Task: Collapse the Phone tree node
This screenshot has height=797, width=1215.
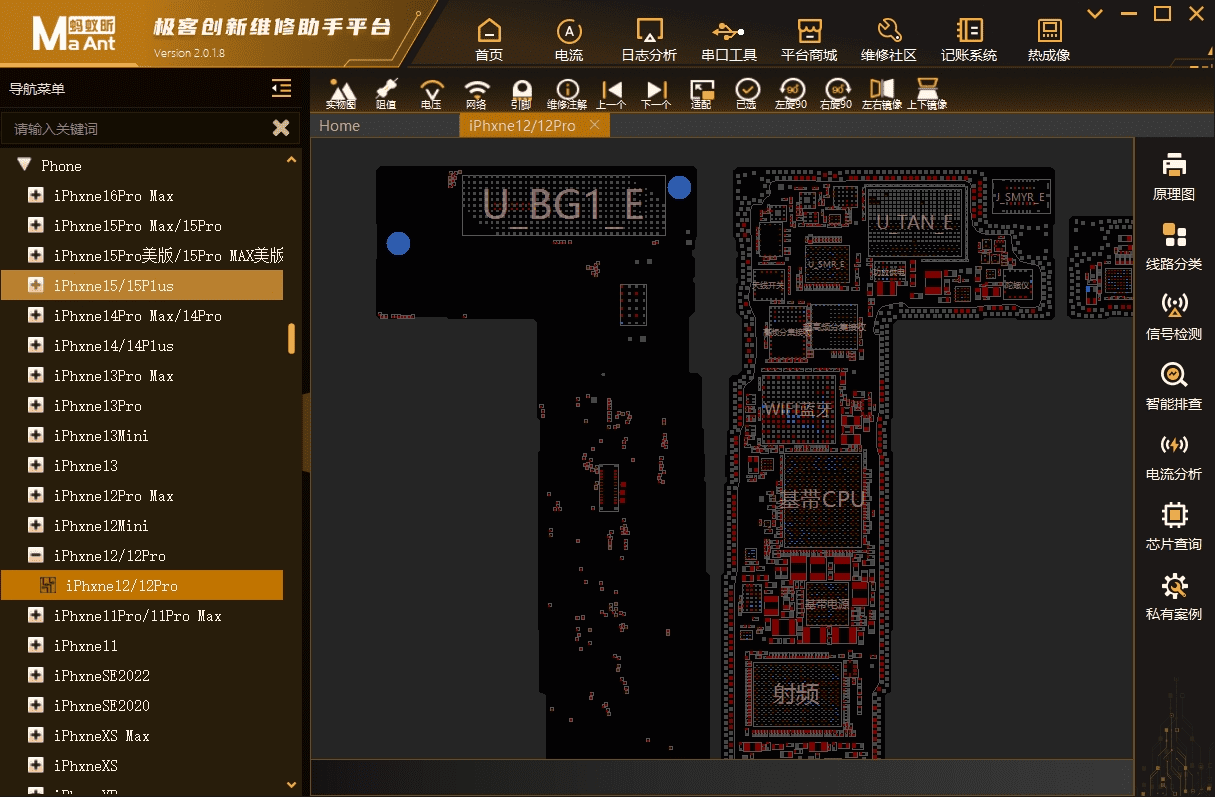Action: pyautogui.click(x=24, y=165)
